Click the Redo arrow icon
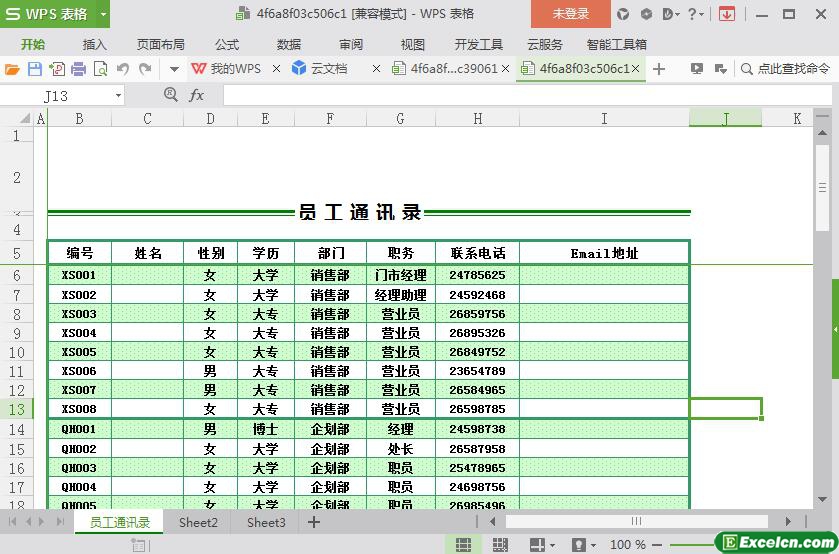Screen dimensions: 839x554 click(x=145, y=69)
